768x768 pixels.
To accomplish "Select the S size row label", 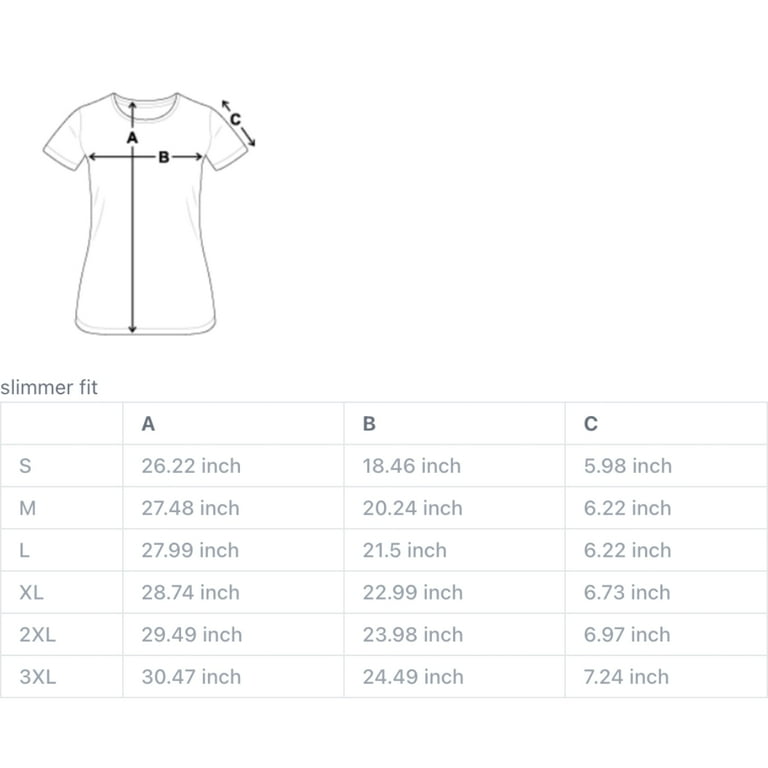I will pyautogui.click(x=25, y=466).
